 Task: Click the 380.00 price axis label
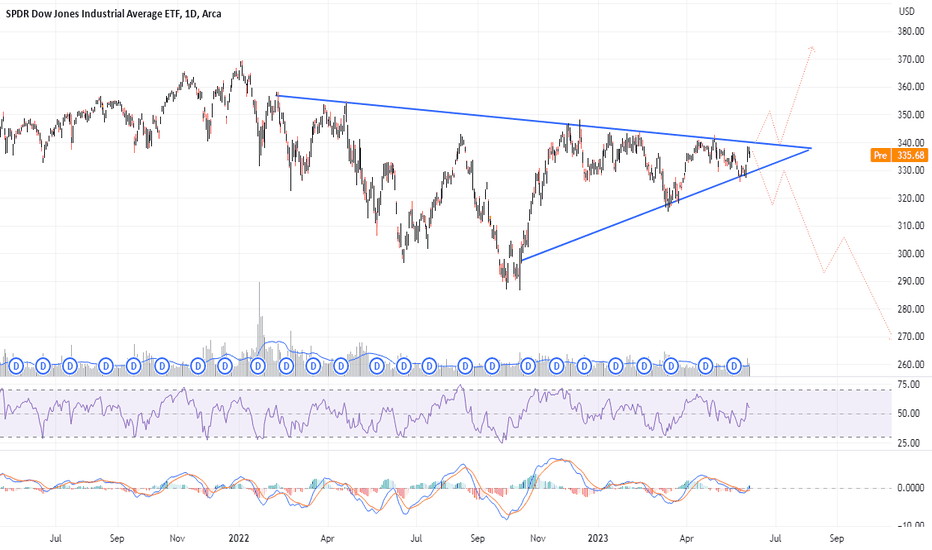coord(911,32)
